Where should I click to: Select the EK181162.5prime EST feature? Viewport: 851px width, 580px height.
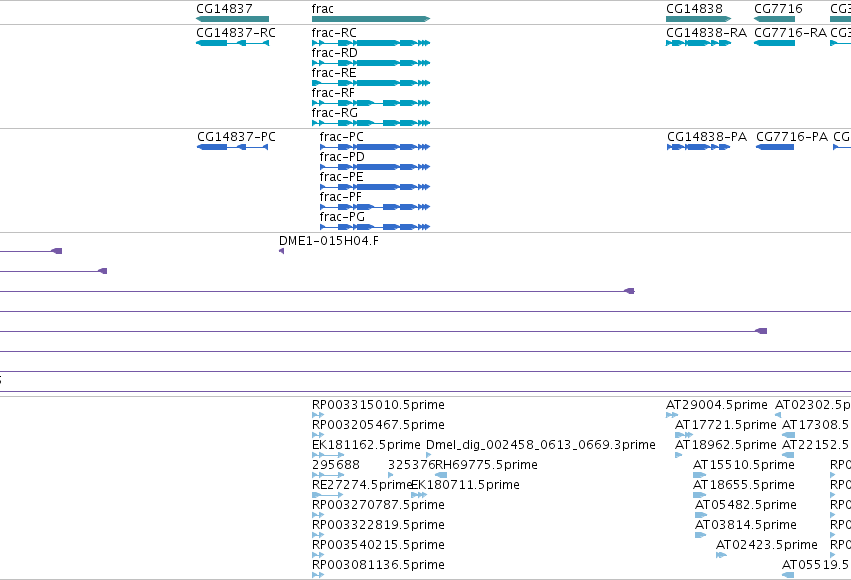(x=328, y=455)
